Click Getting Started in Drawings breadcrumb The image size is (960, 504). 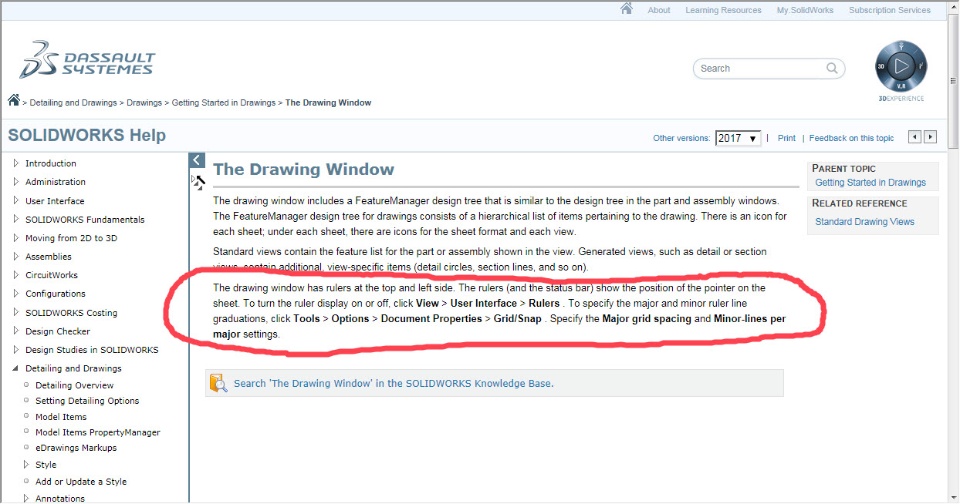click(x=223, y=103)
